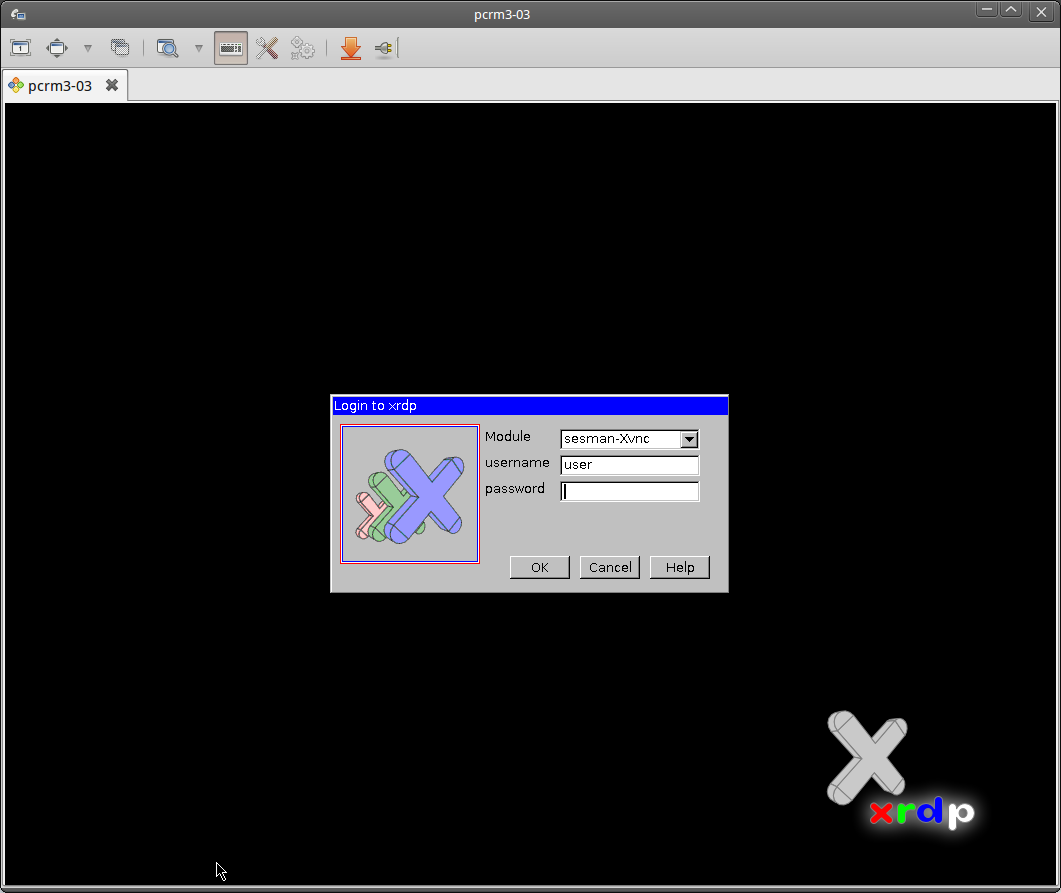Click the Module label text
The height and width of the screenshot is (893, 1061).
[507, 436]
